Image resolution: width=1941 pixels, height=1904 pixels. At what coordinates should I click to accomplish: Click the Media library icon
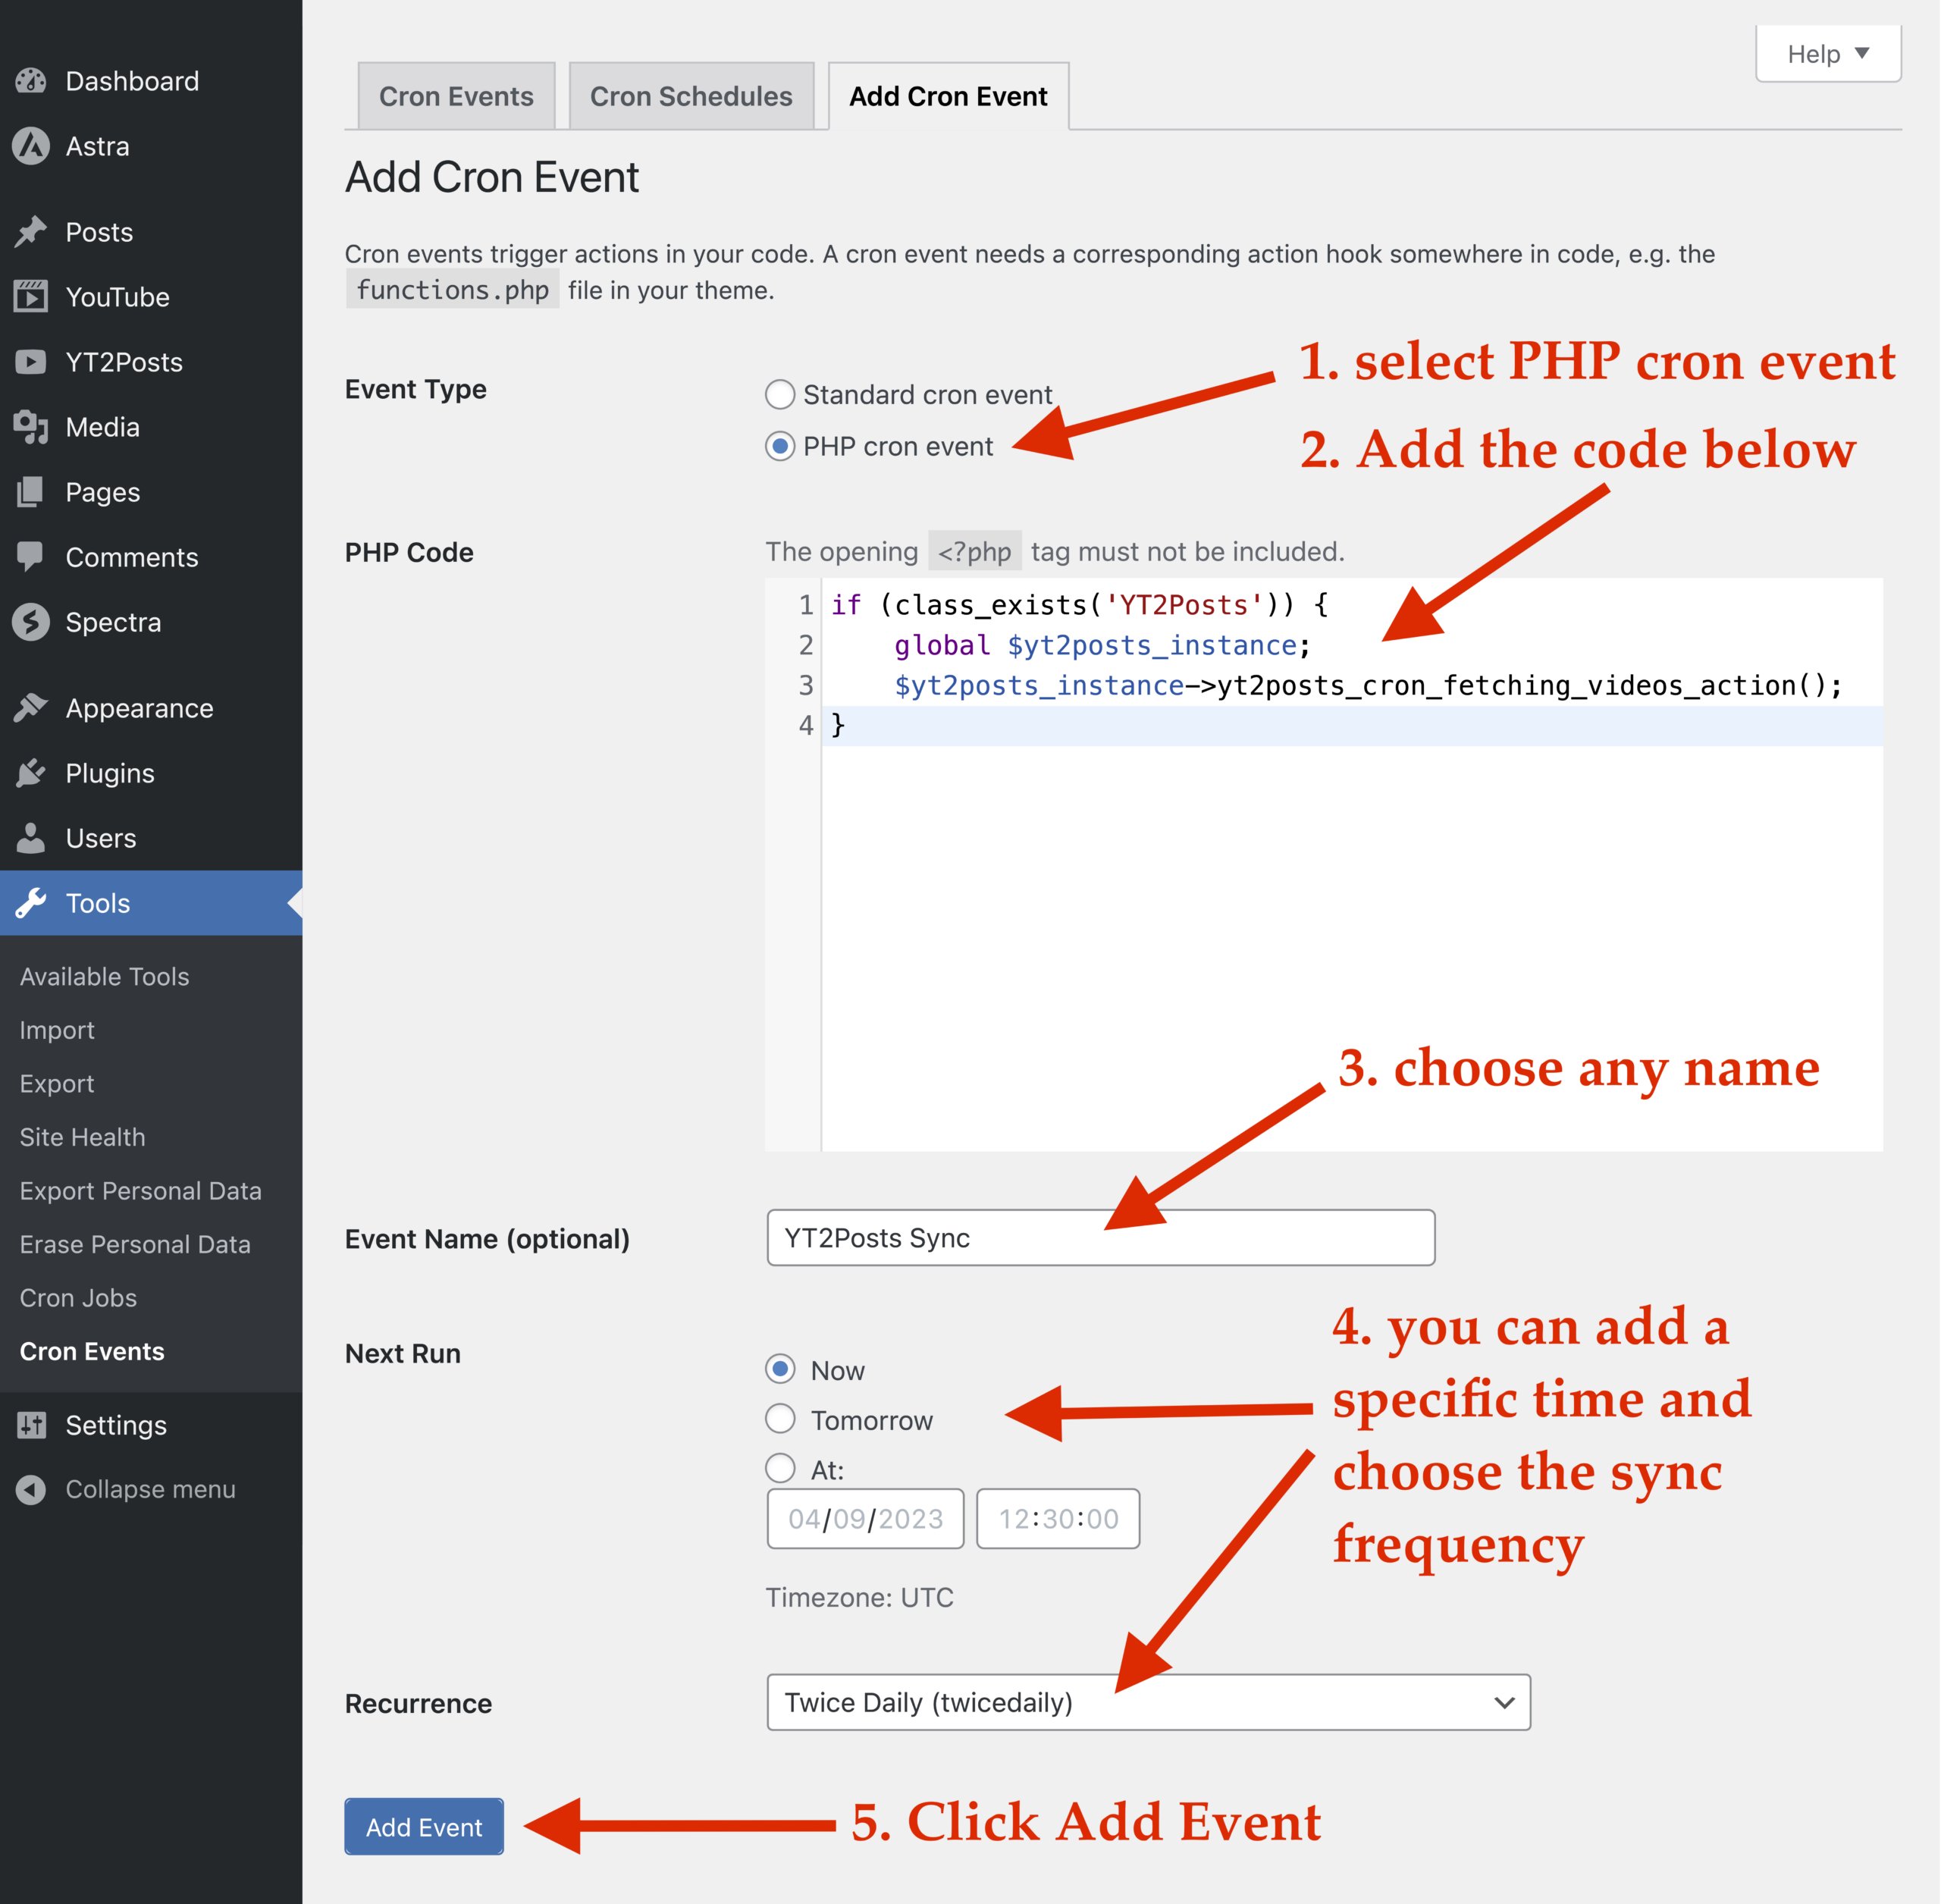click(x=31, y=427)
